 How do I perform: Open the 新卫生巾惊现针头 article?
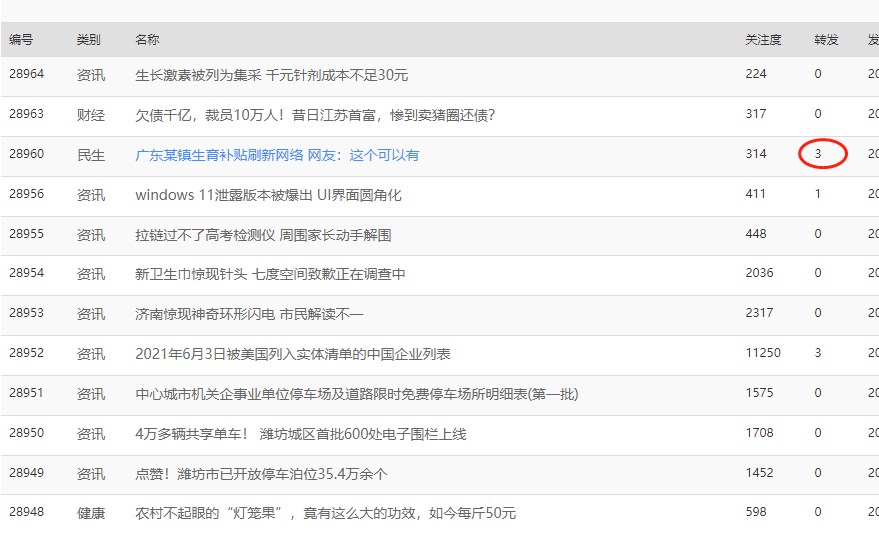270,274
